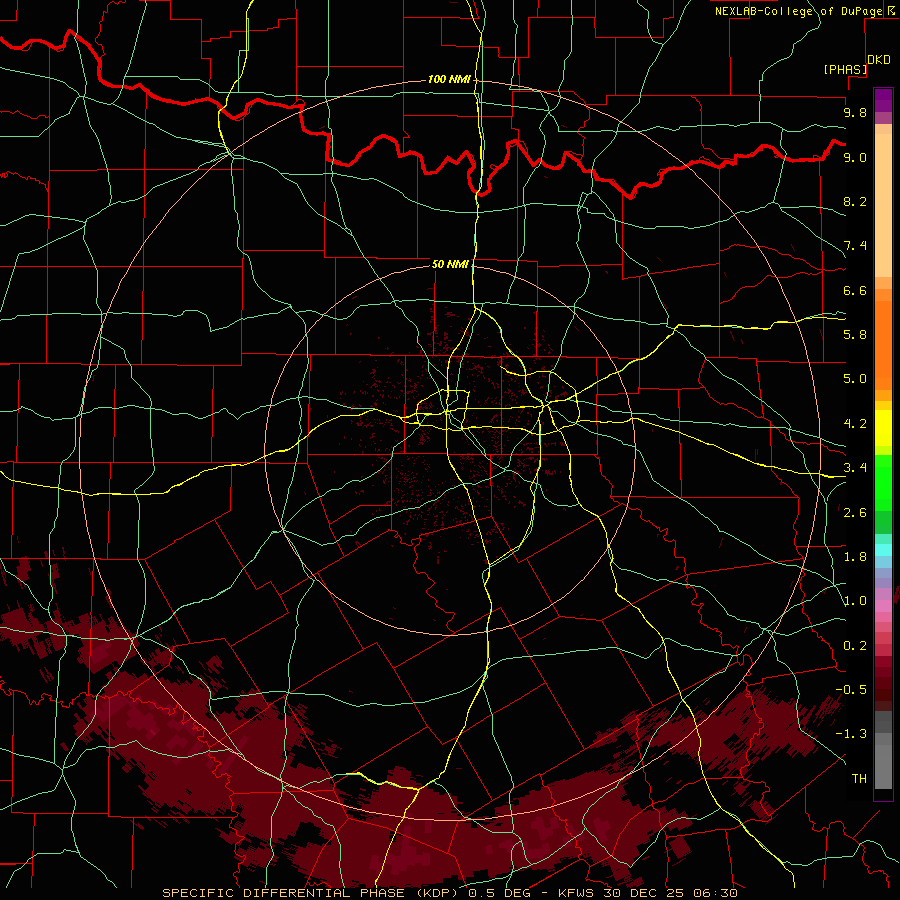Click the 100 NMI range ring label

(449, 79)
